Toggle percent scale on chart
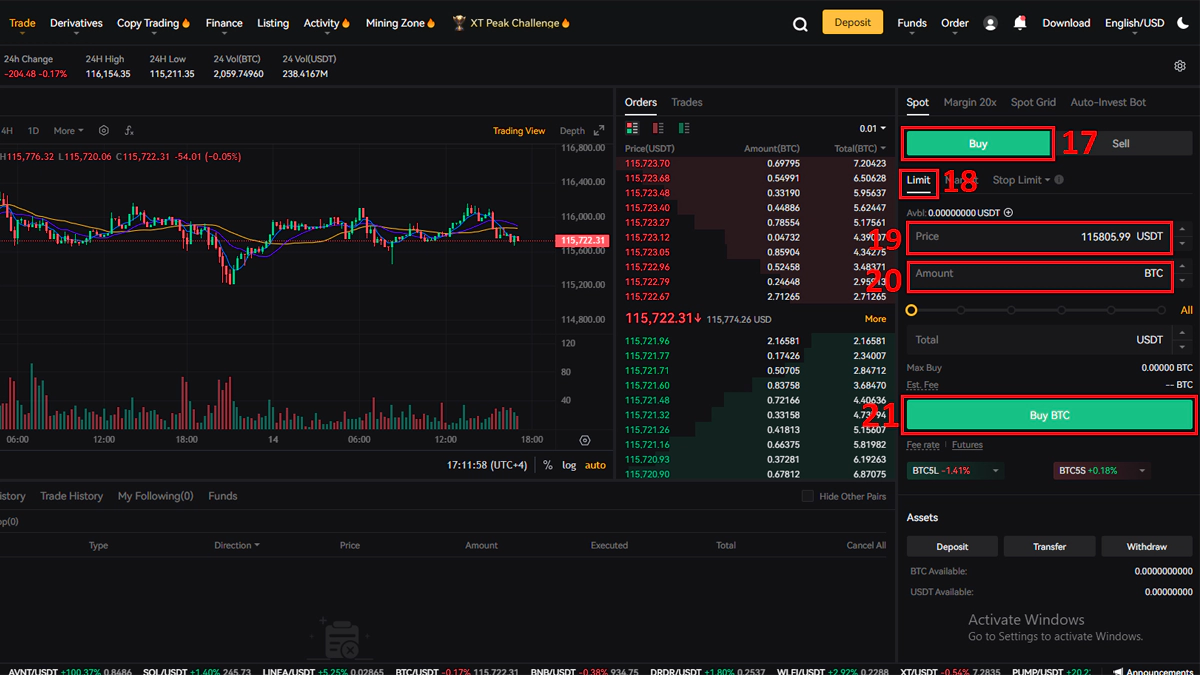Image resolution: width=1200 pixels, height=675 pixels. pos(548,465)
